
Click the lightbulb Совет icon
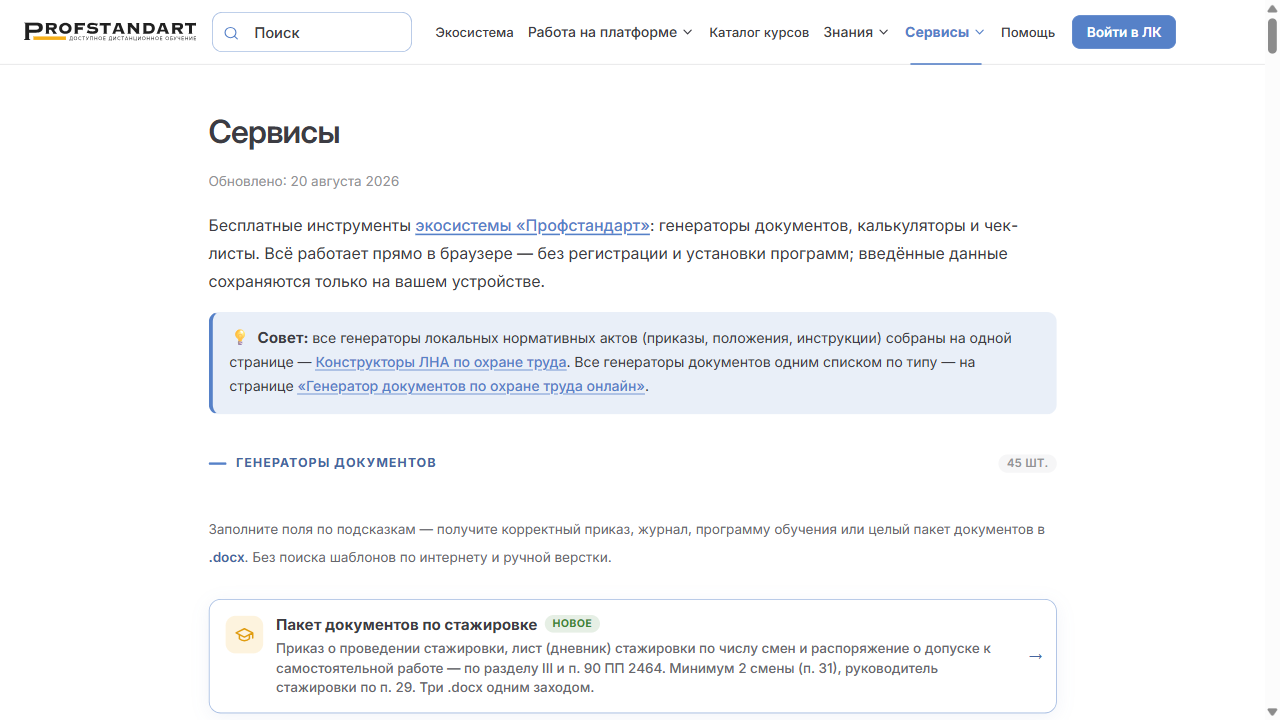(x=240, y=338)
